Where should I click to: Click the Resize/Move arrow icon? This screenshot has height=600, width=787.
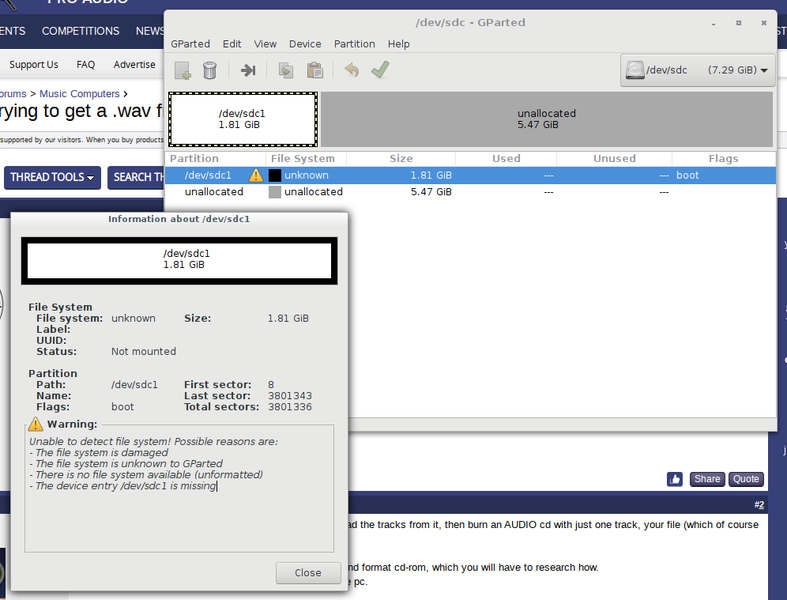tap(248, 70)
